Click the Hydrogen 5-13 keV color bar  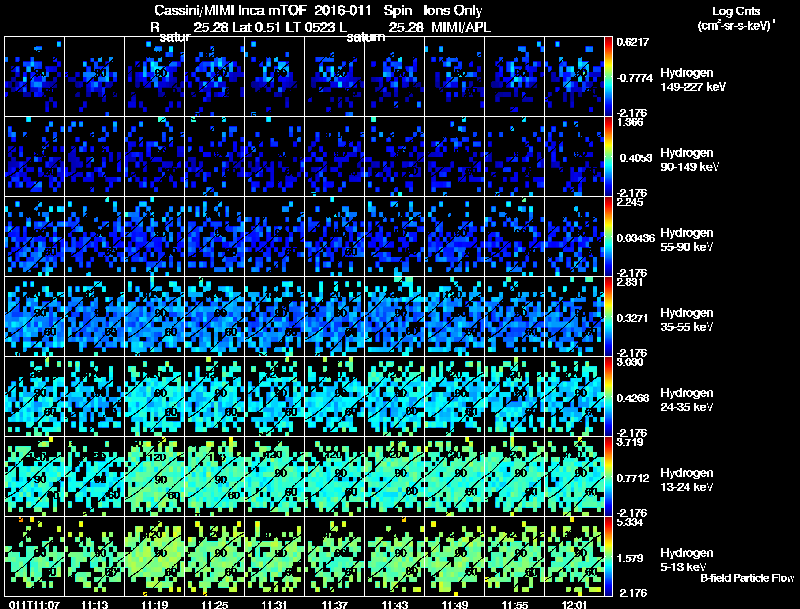click(x=609, y=556)
